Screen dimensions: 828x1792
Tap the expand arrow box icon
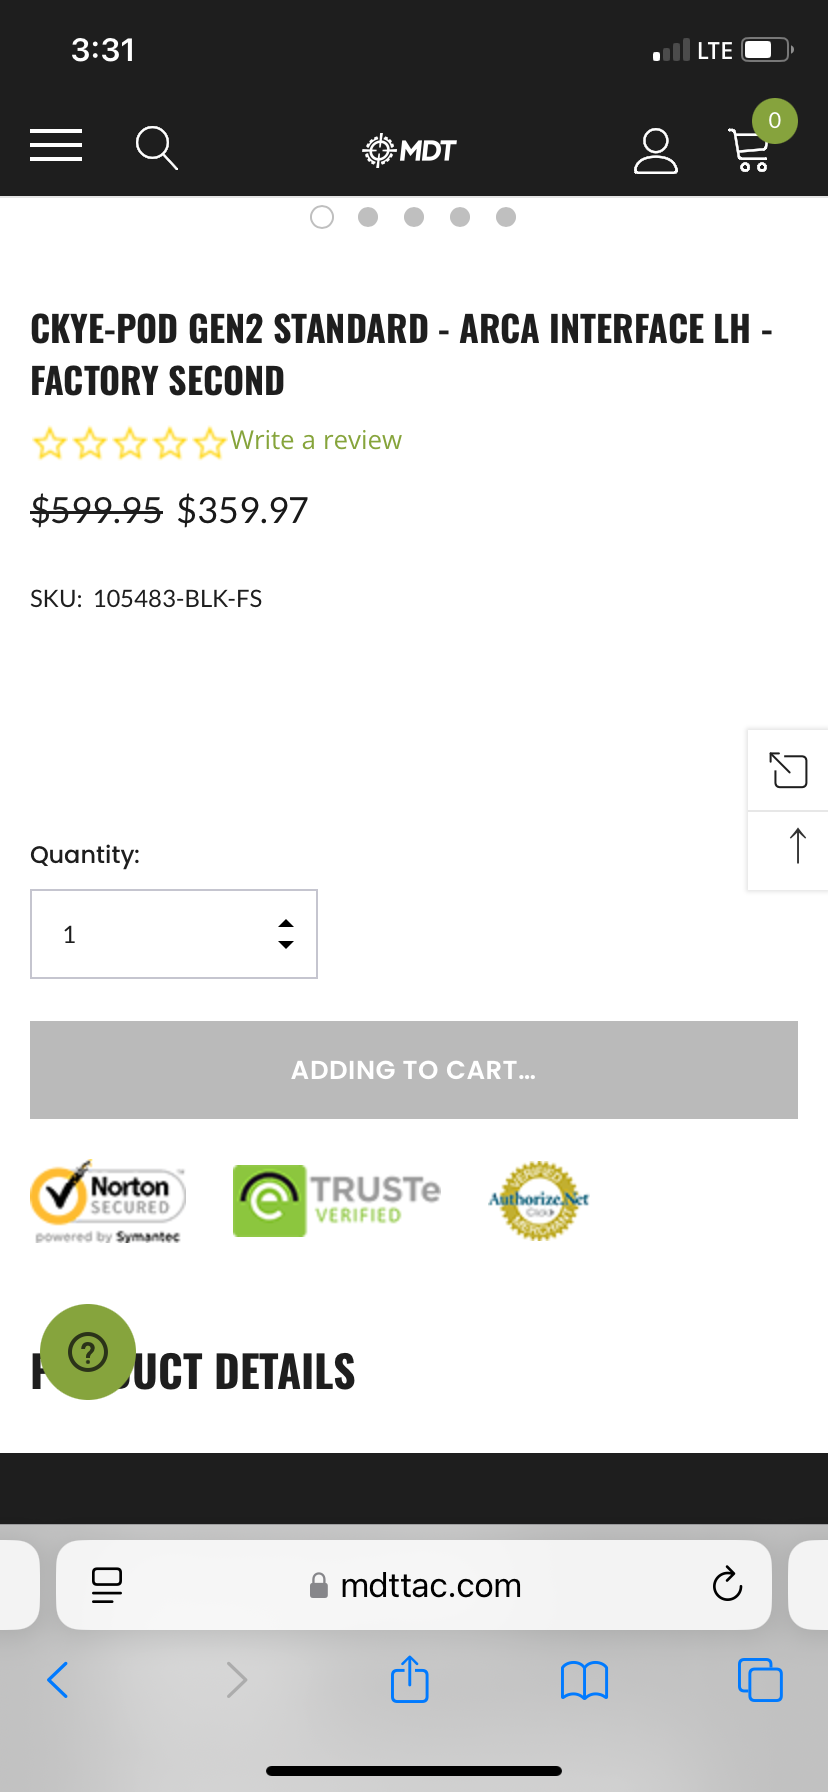[788, 770]
